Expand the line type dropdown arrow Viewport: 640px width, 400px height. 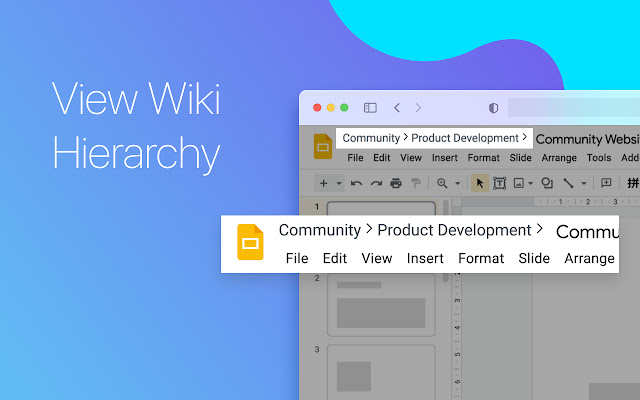coord(584,184)
